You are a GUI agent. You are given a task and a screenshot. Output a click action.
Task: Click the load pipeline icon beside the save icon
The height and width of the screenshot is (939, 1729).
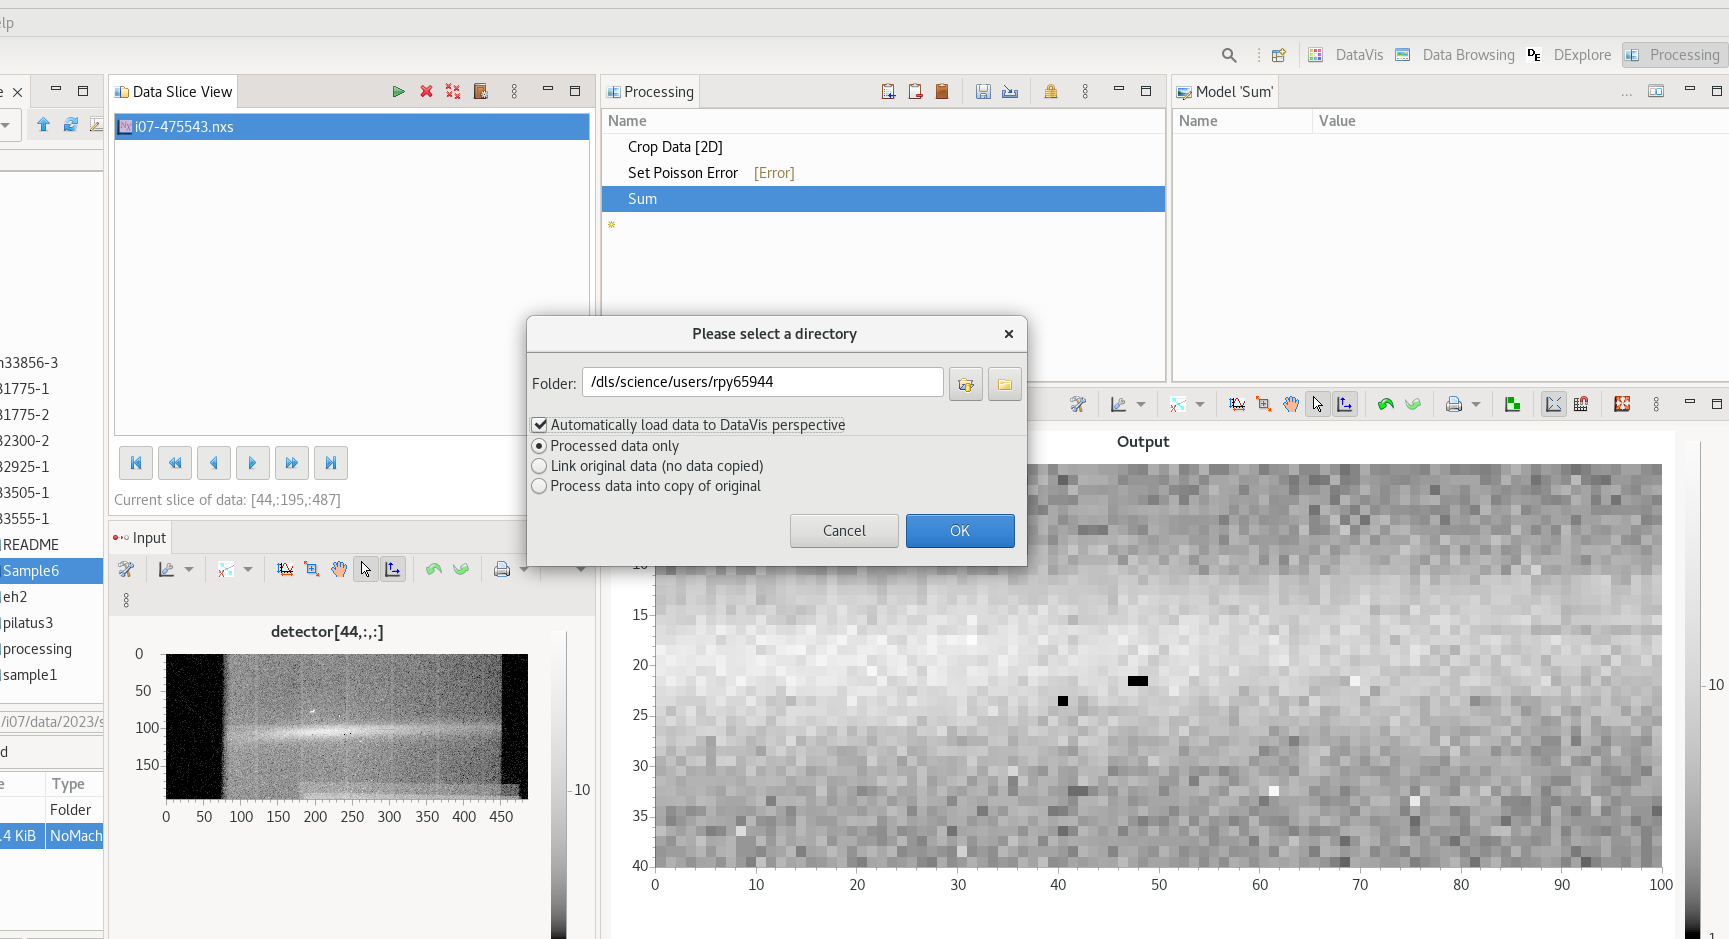[1010, 92]
